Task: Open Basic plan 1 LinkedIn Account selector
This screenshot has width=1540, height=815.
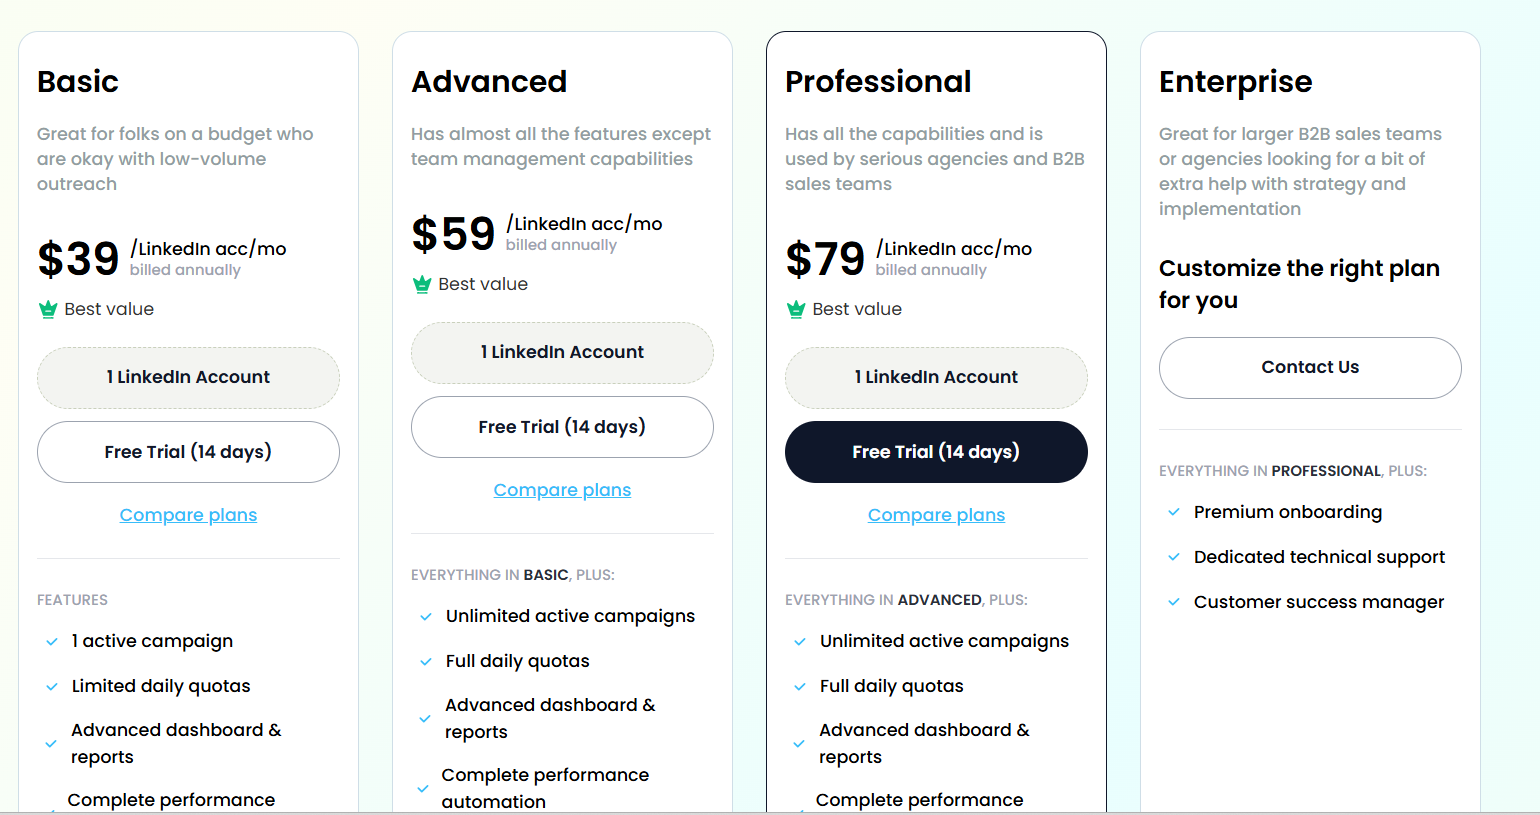Action: click(x=188, y=377)
